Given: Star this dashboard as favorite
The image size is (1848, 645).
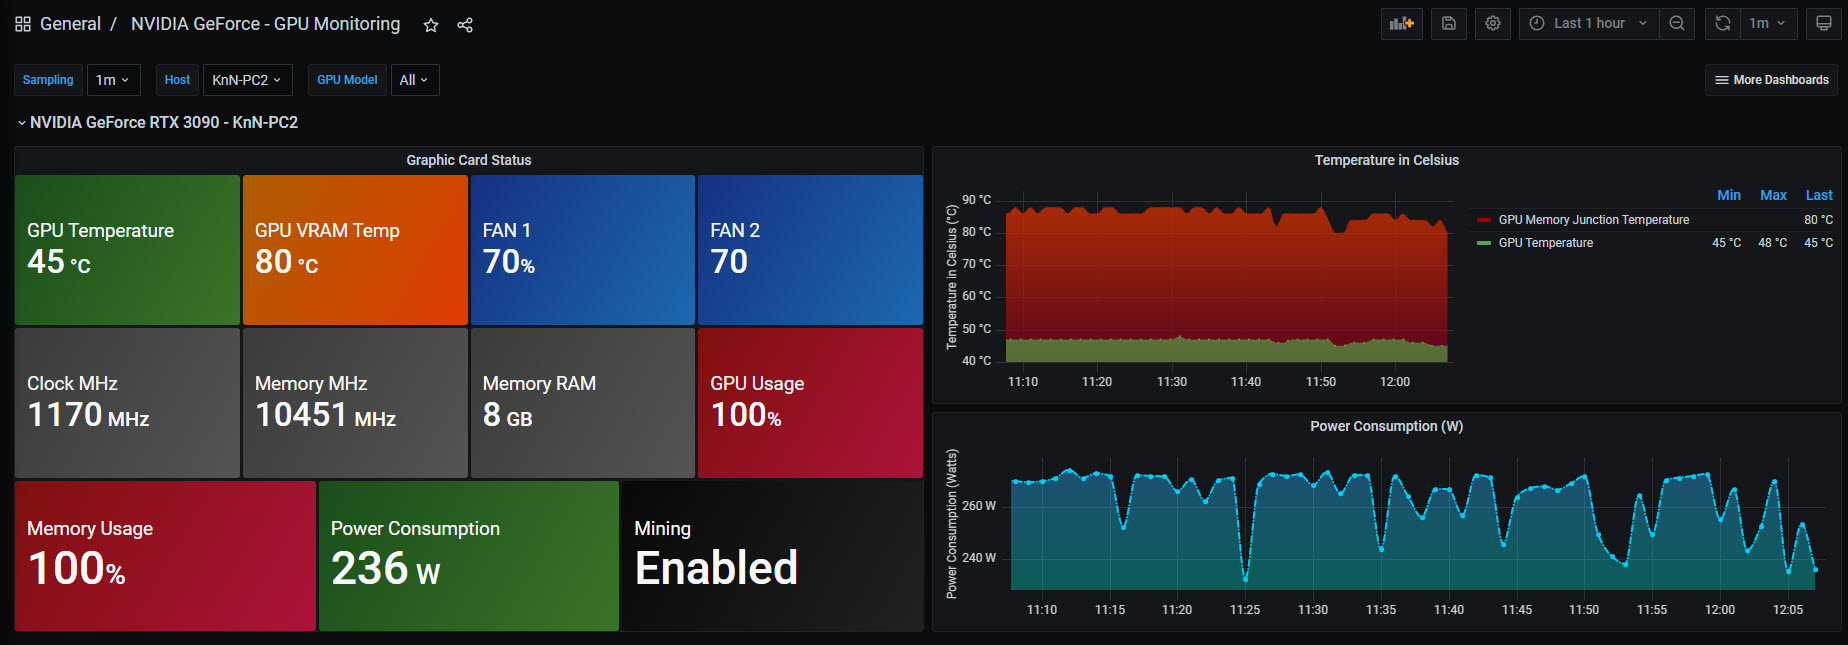Looking at the screenshot, I should coord(431,25).
